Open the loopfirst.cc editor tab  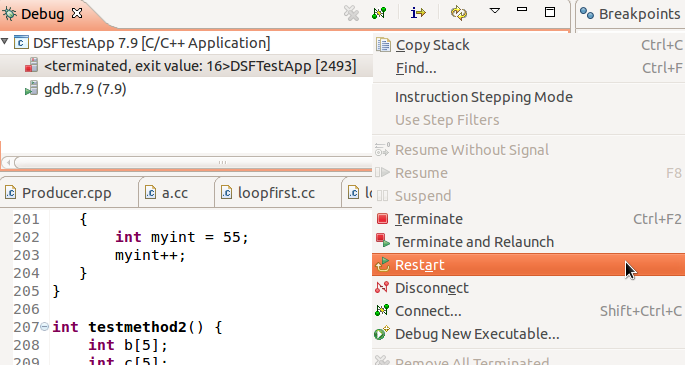276,193
